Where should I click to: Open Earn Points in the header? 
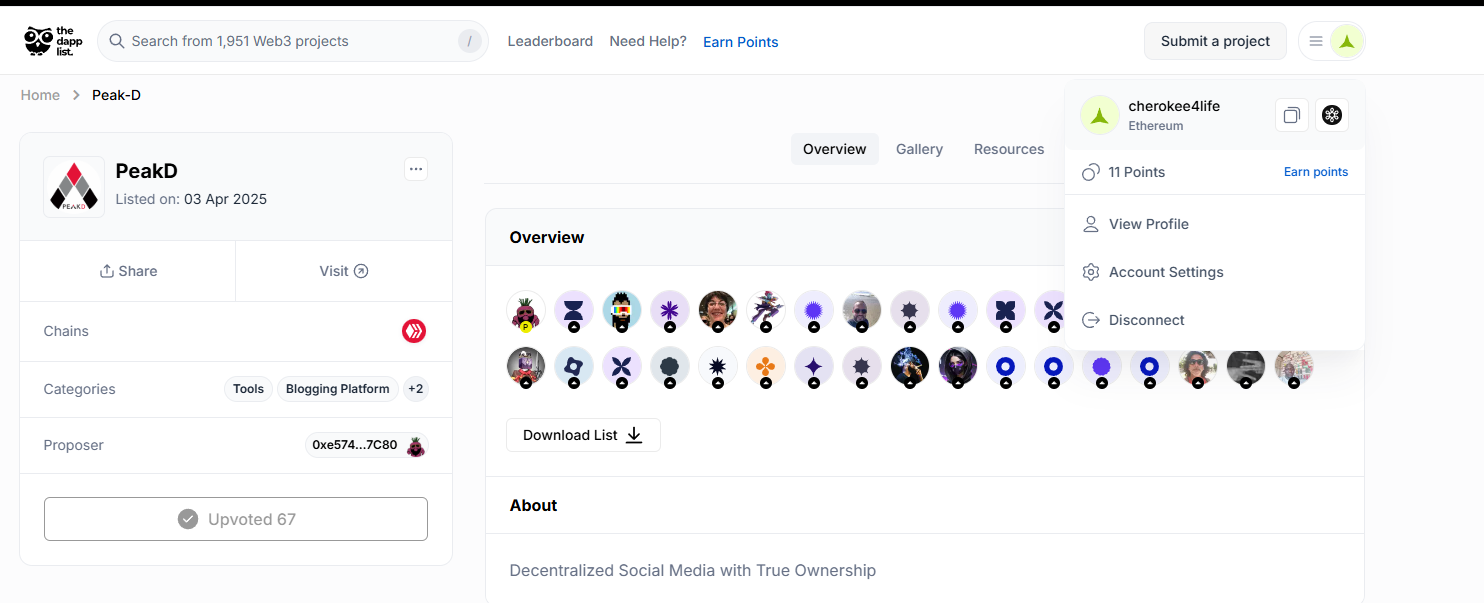click(741, 42)
